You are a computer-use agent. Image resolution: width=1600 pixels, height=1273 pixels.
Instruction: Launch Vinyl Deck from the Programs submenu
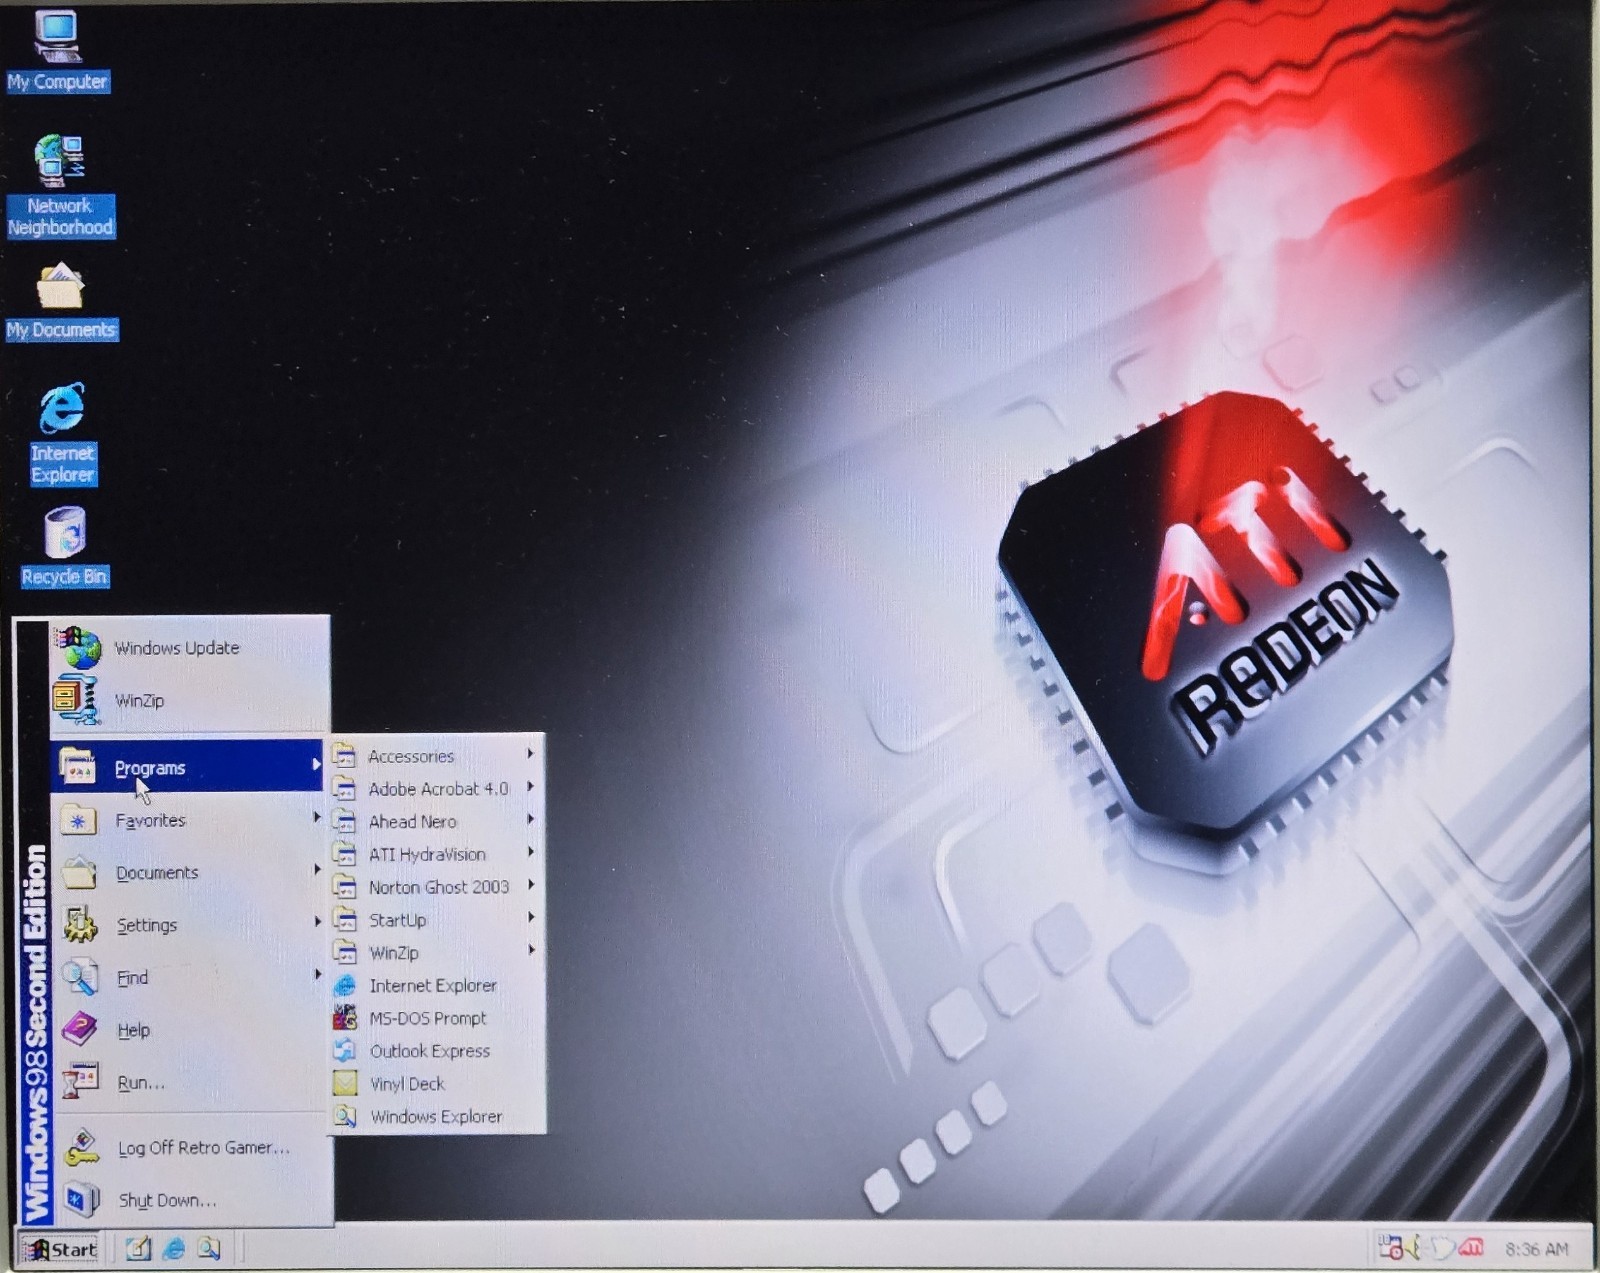tap(438, 1083)
